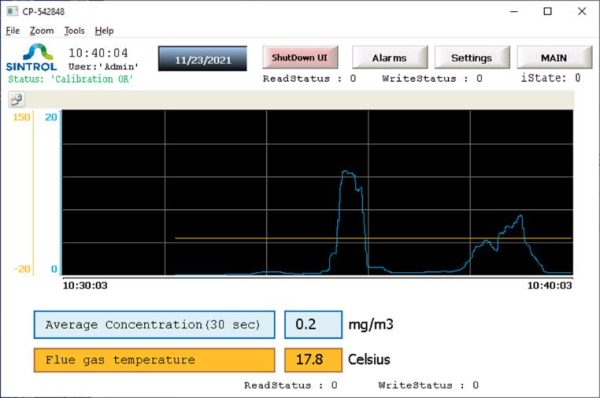This screenshot has height=398, width=600.
Task: Select the 17.8 Celsius temperature value field
Action: pos(313,360)
